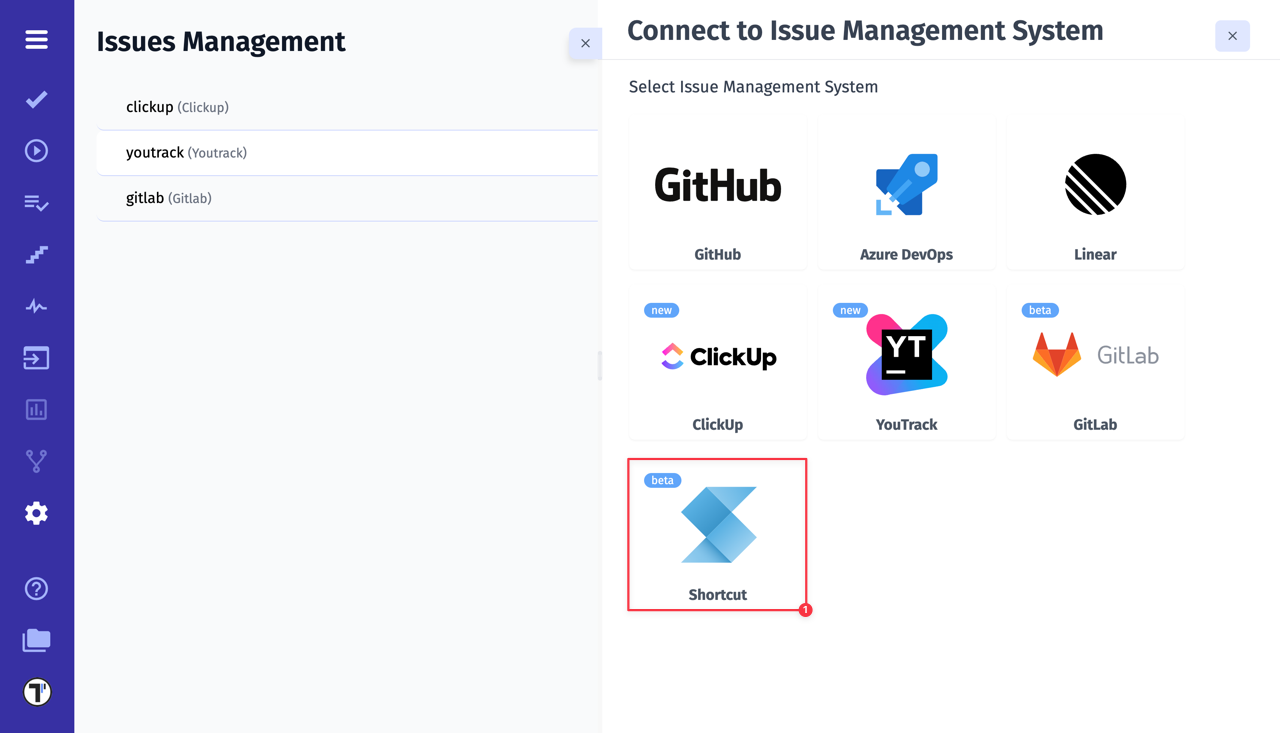The width and height of the screenshot is (1280, 733).
Task: Select the git branch sidebar icon
Action: pyautogui.click(x=36, y=460)
